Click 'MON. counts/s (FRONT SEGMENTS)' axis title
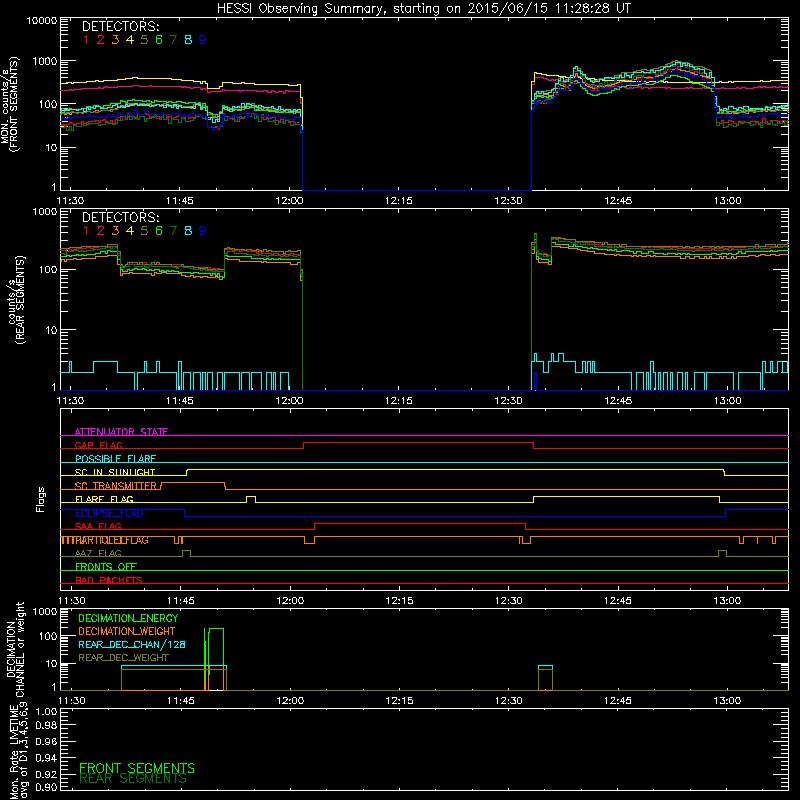The height and width of the screenshot is (800, 800). point(9,104)
